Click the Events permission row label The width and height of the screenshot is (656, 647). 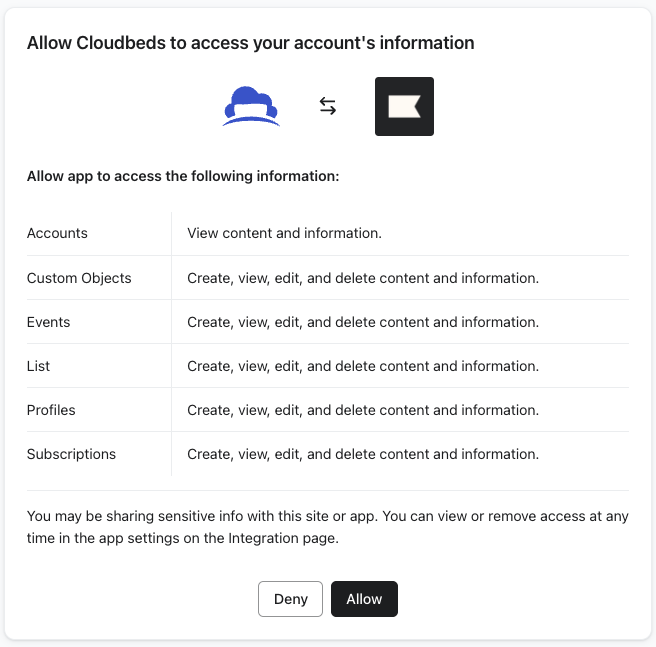click(48, 322)
